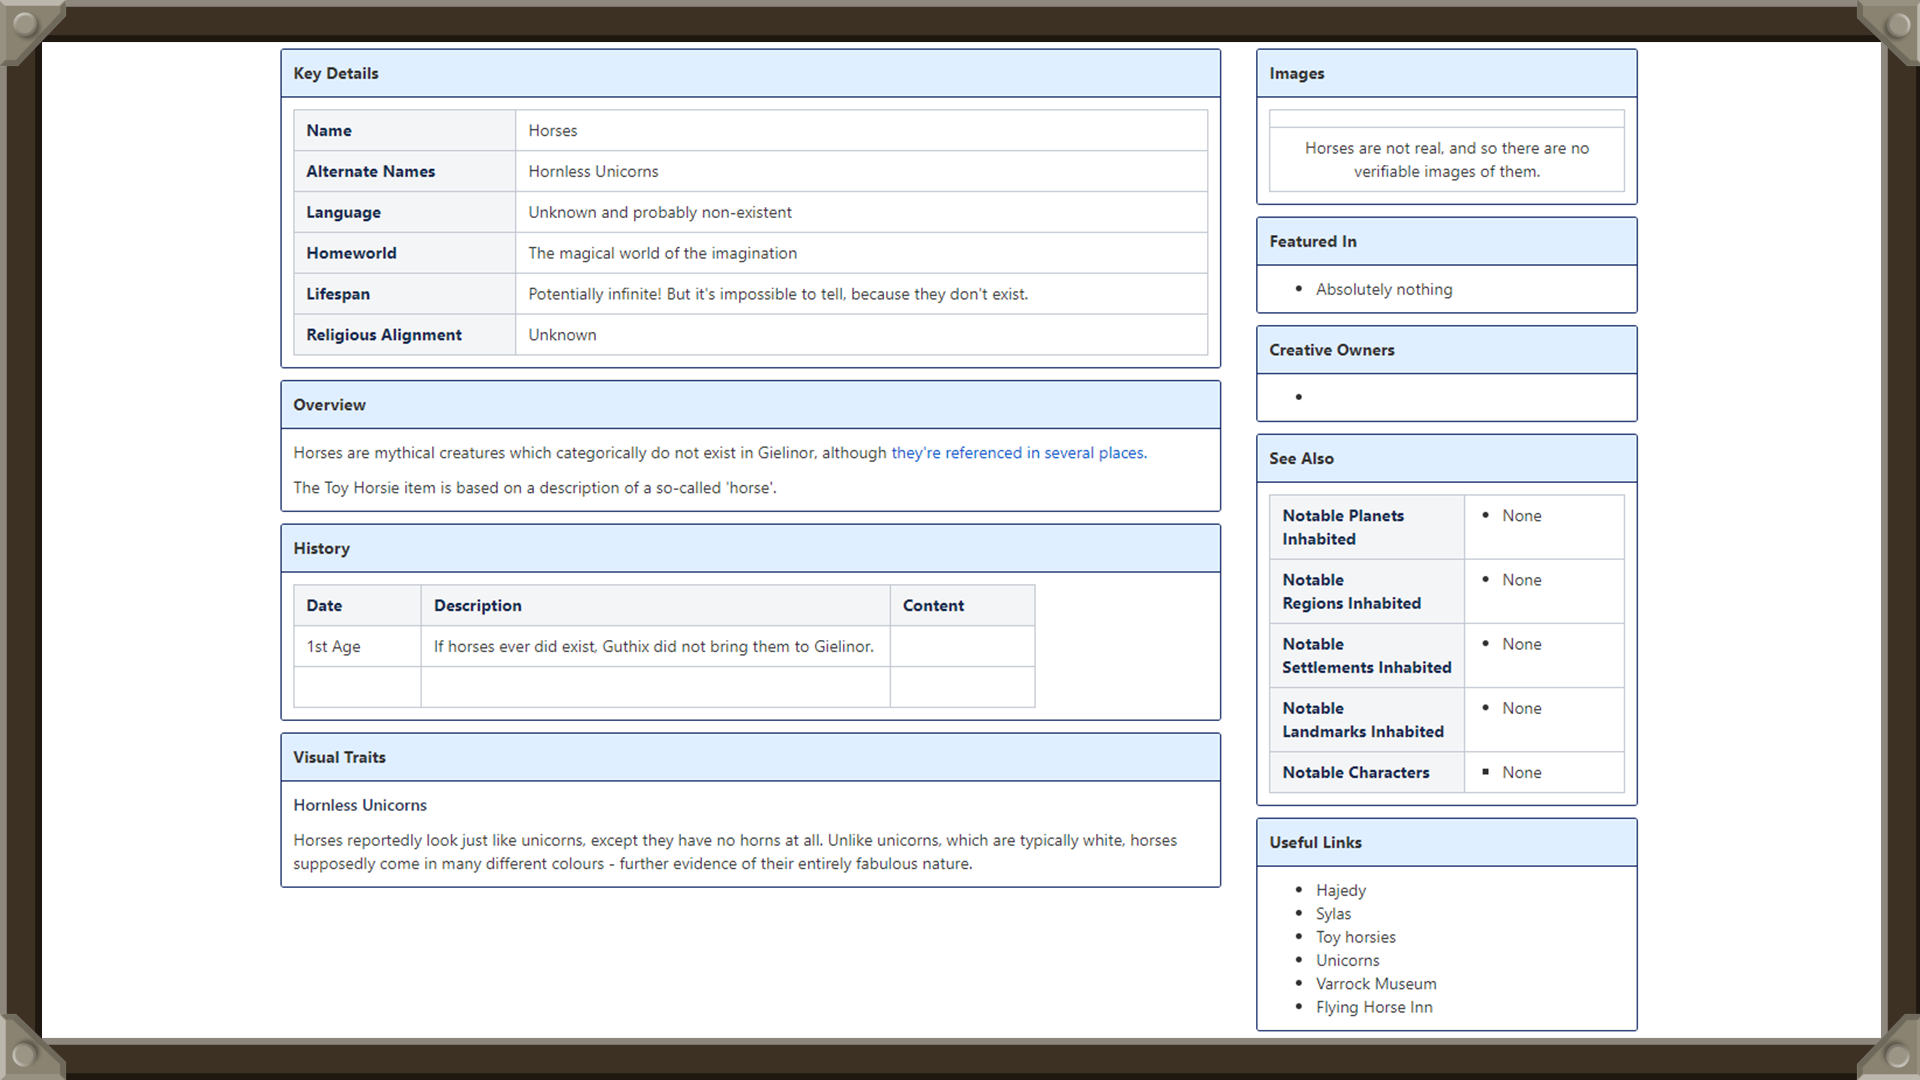Image resolution: width=1920 pixels, height=1080 pixels.
Task: Click the Religious Alignment label
Action: [x=384, y=335]
